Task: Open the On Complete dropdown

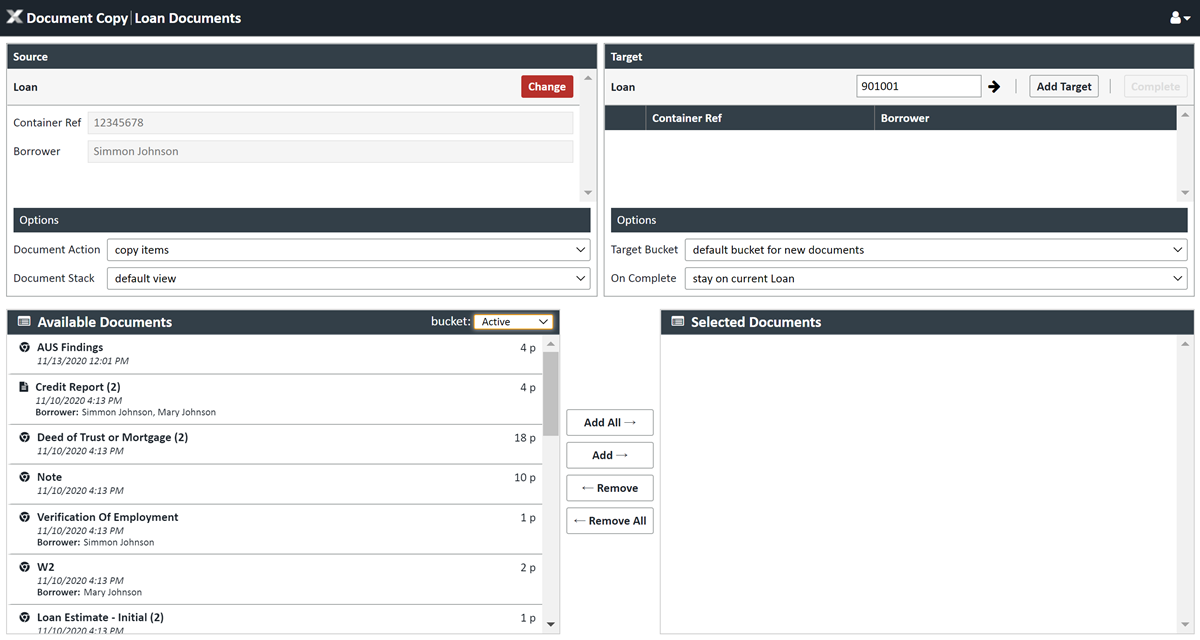Action: click(935, 278)
